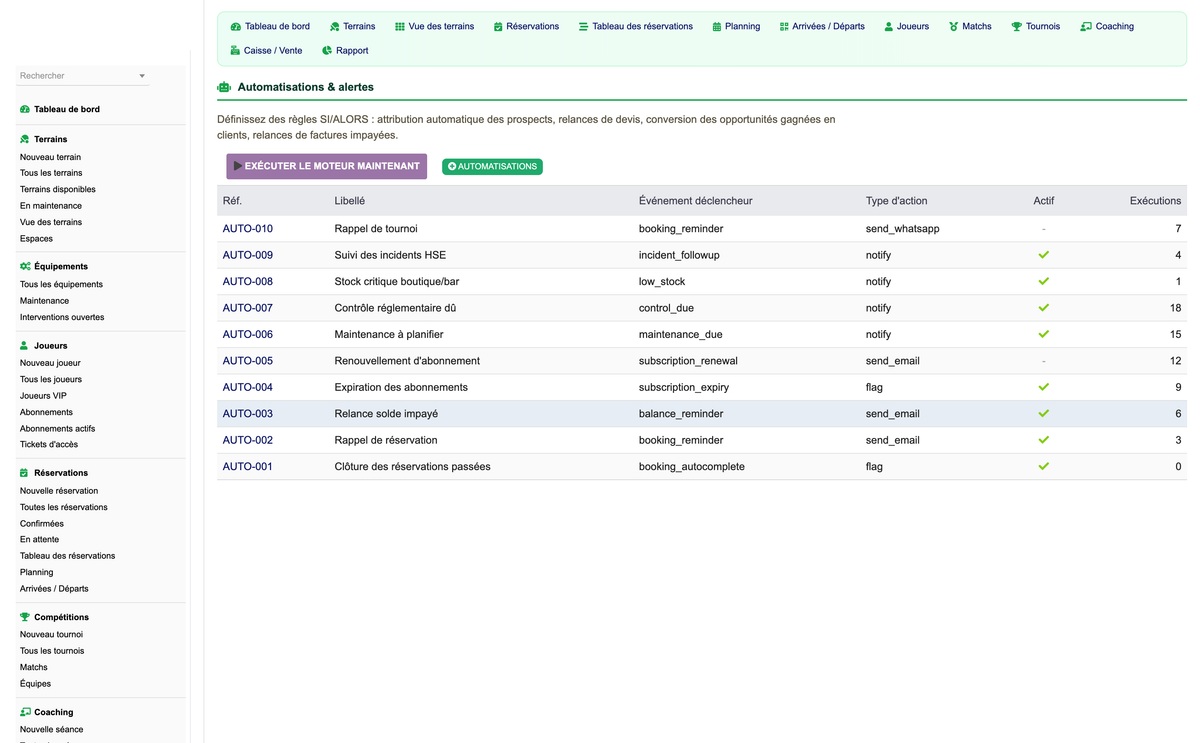Click the Matchs medal icon
Image resolution: width=1200 pixels, height=743 pixels.
point(954,27)
